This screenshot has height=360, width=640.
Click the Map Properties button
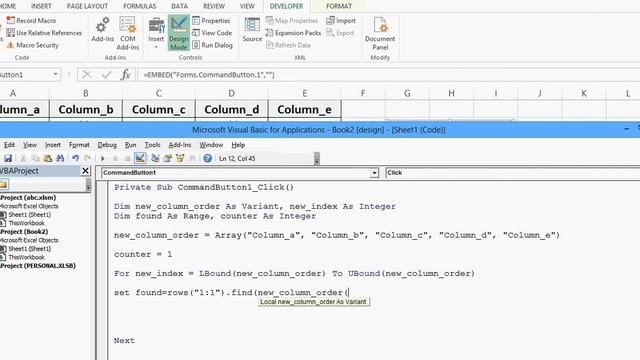coord(292,20)
